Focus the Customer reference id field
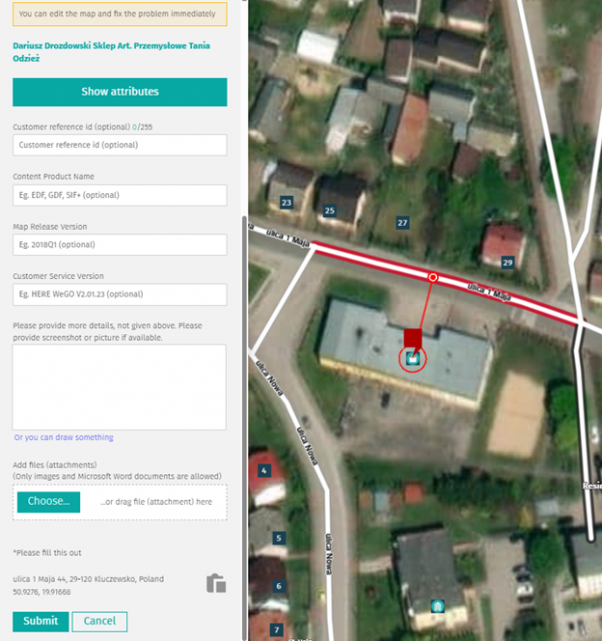602x641 pixels. coord(120,145)
